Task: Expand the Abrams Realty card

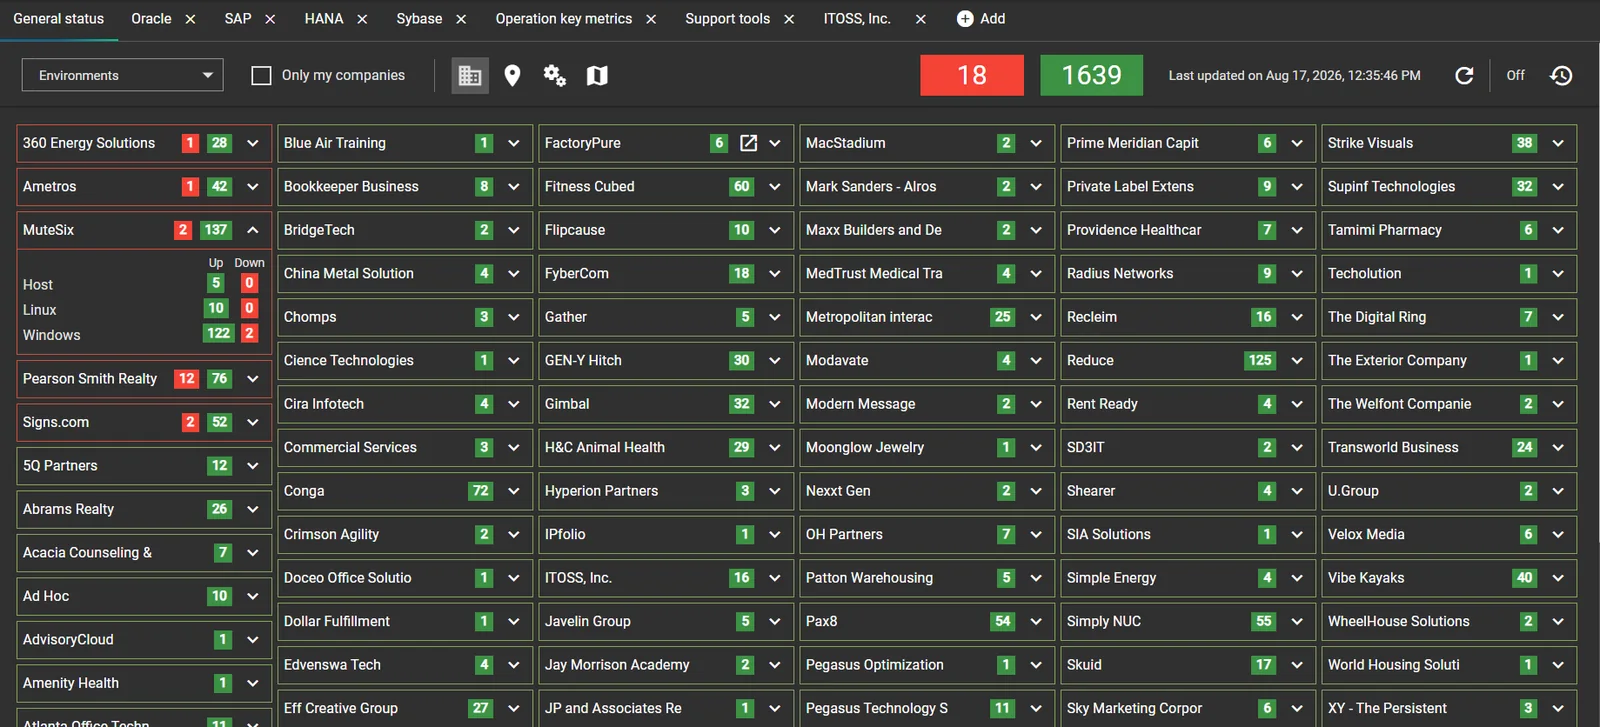Action: point(253,509)
